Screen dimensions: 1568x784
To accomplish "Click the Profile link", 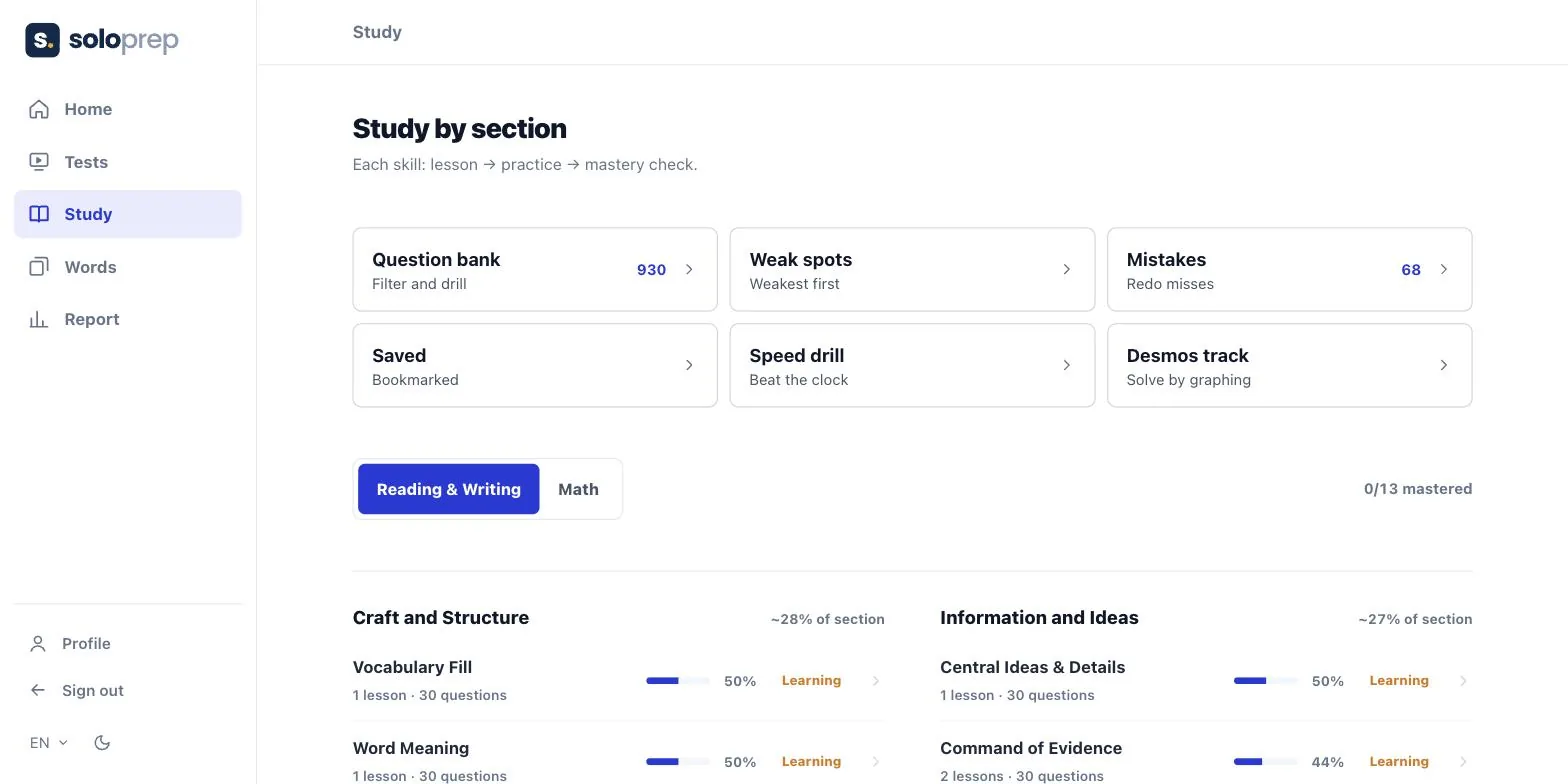I will [x=128, y=644].
